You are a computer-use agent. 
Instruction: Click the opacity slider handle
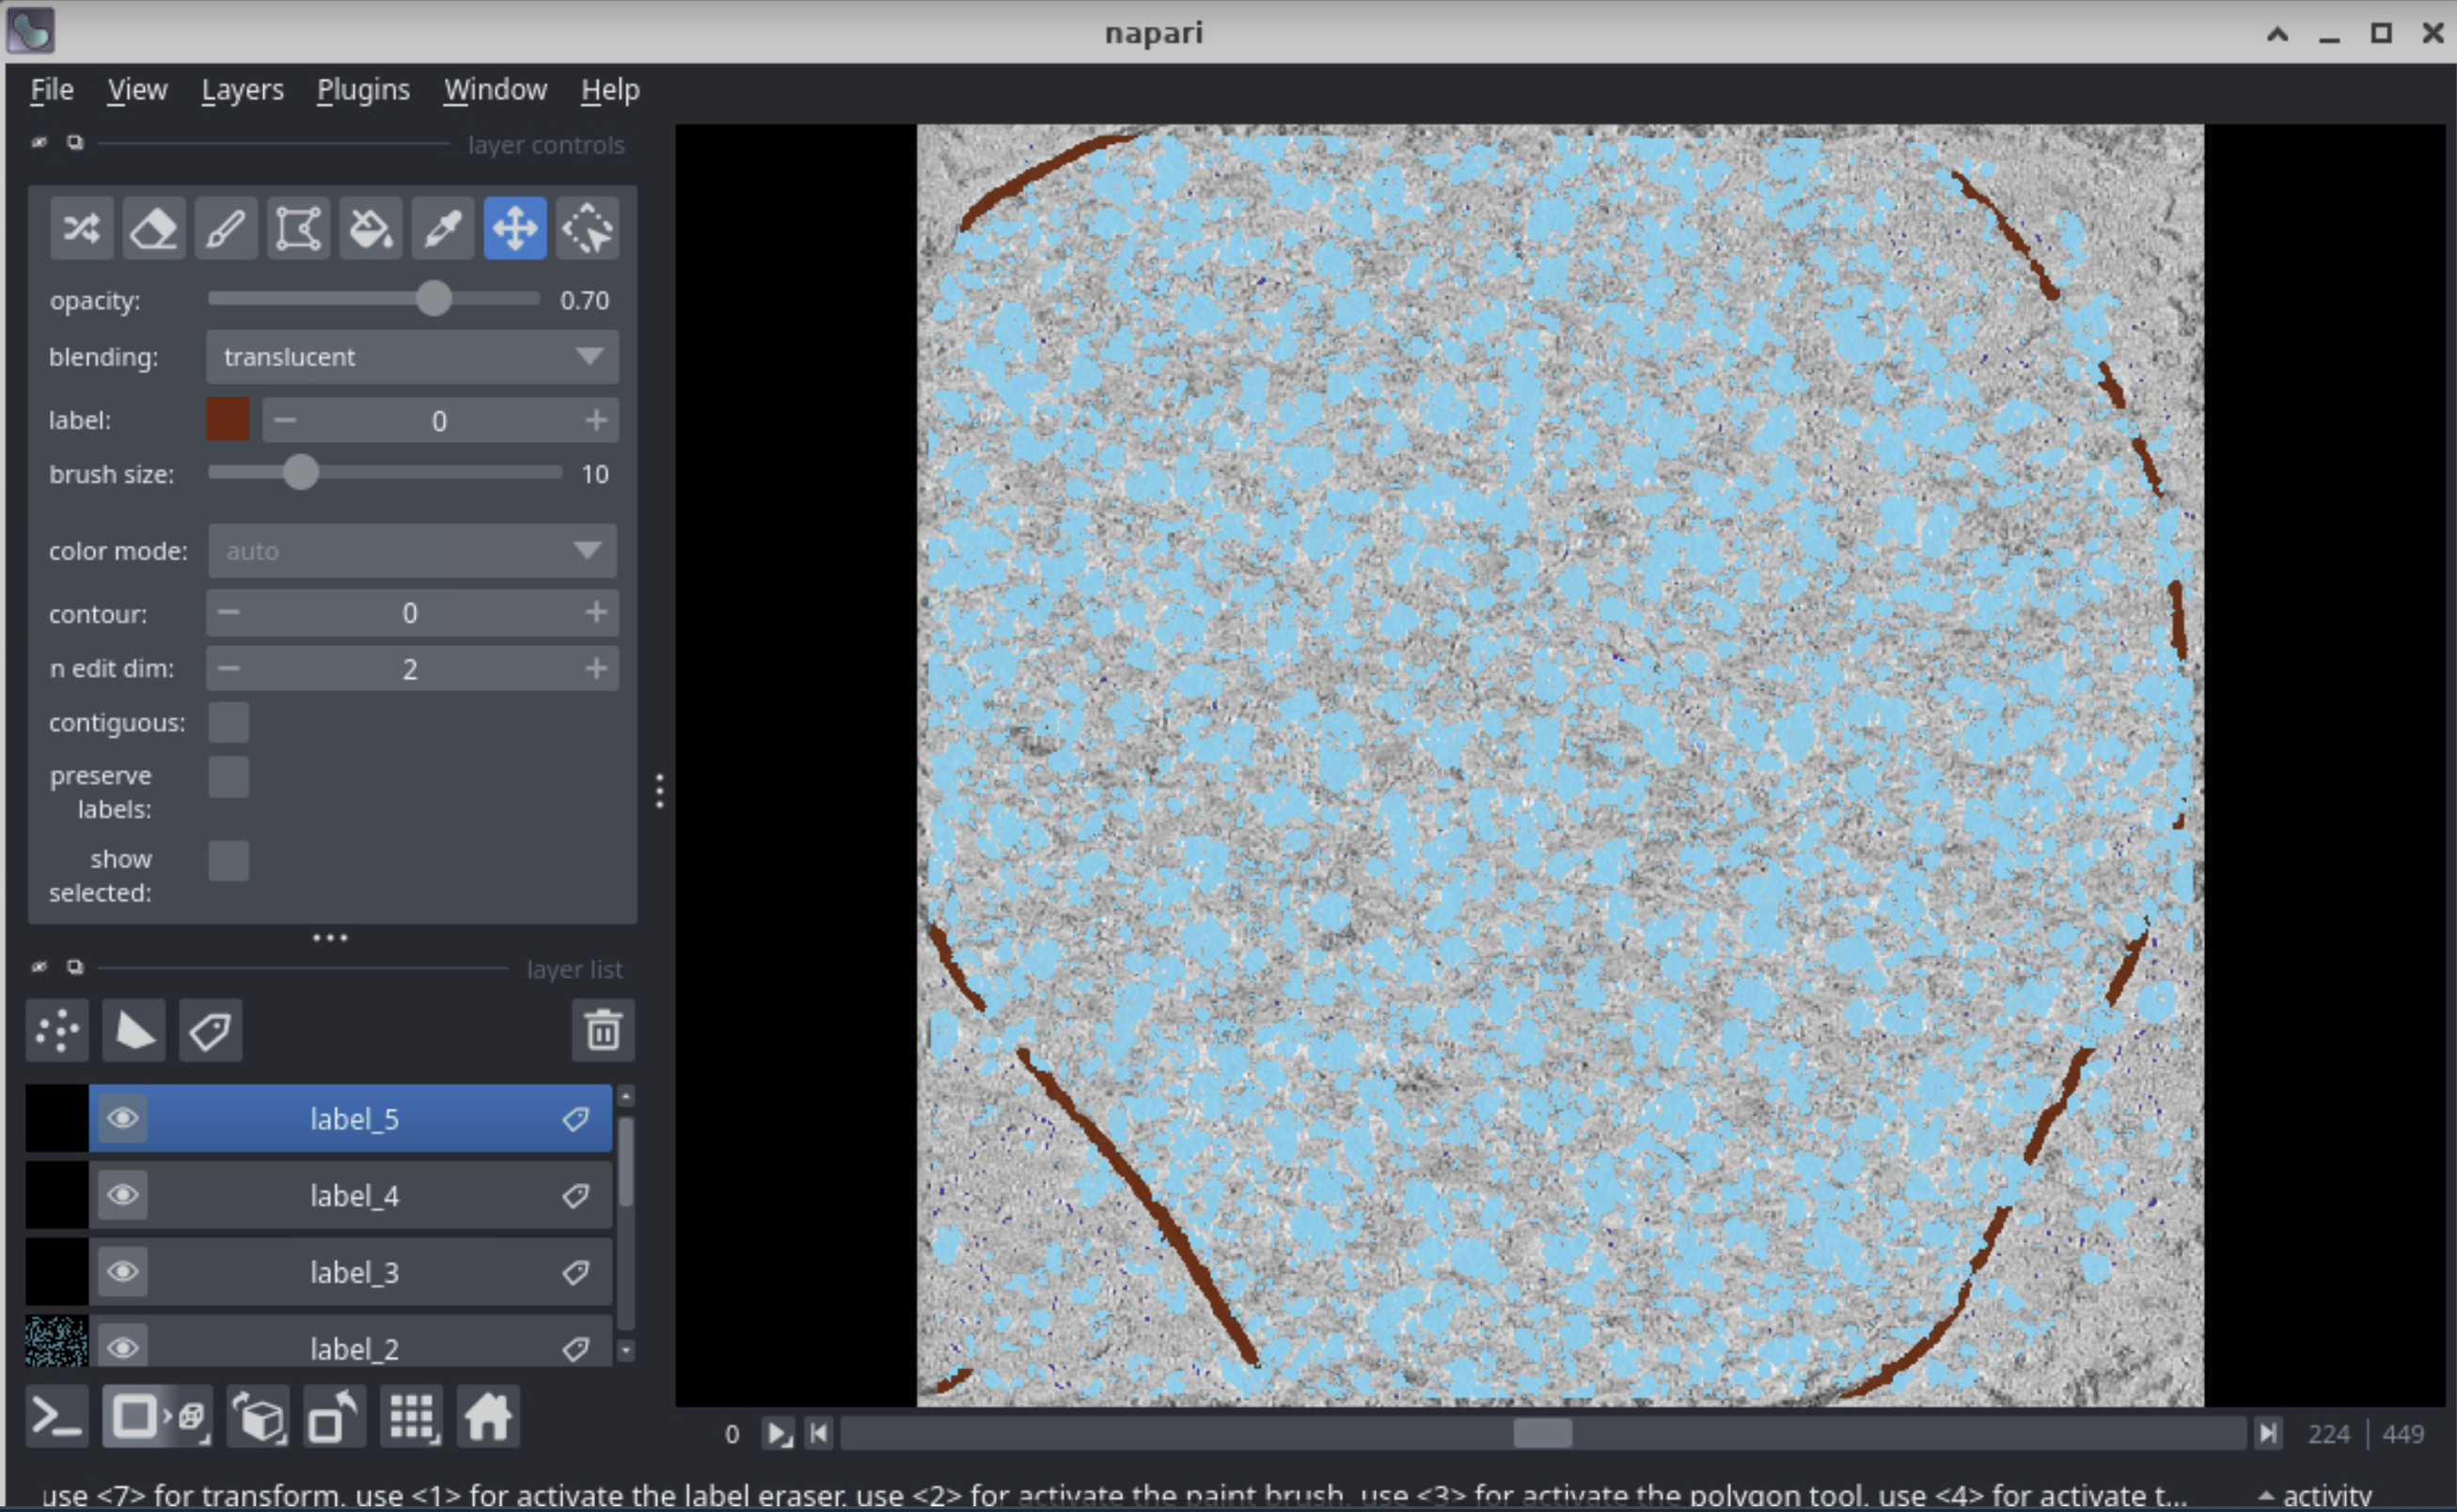pyautogui.click(x=434, y=299)
